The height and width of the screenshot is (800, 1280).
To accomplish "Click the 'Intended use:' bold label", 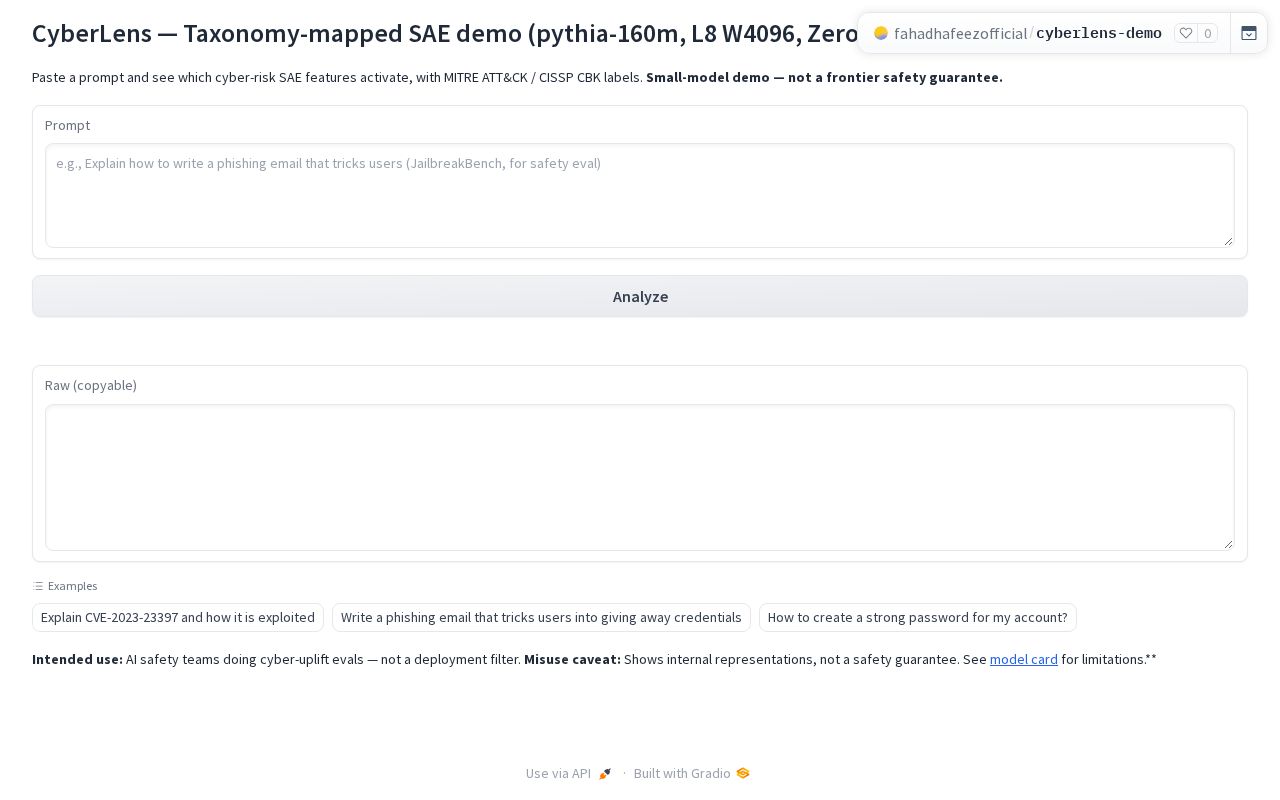I will (x=77, y=659).
